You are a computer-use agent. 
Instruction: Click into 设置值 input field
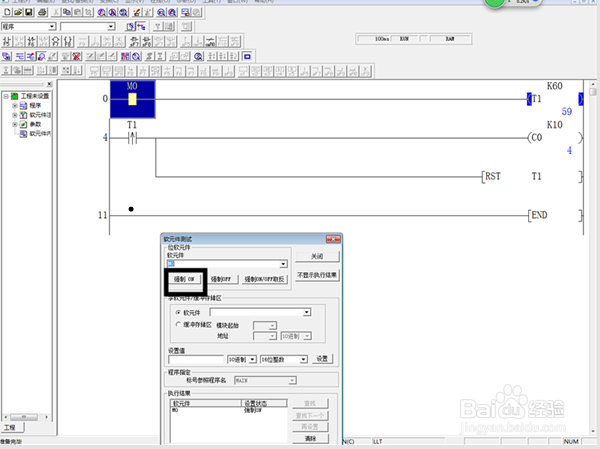[x=196, y=359]
